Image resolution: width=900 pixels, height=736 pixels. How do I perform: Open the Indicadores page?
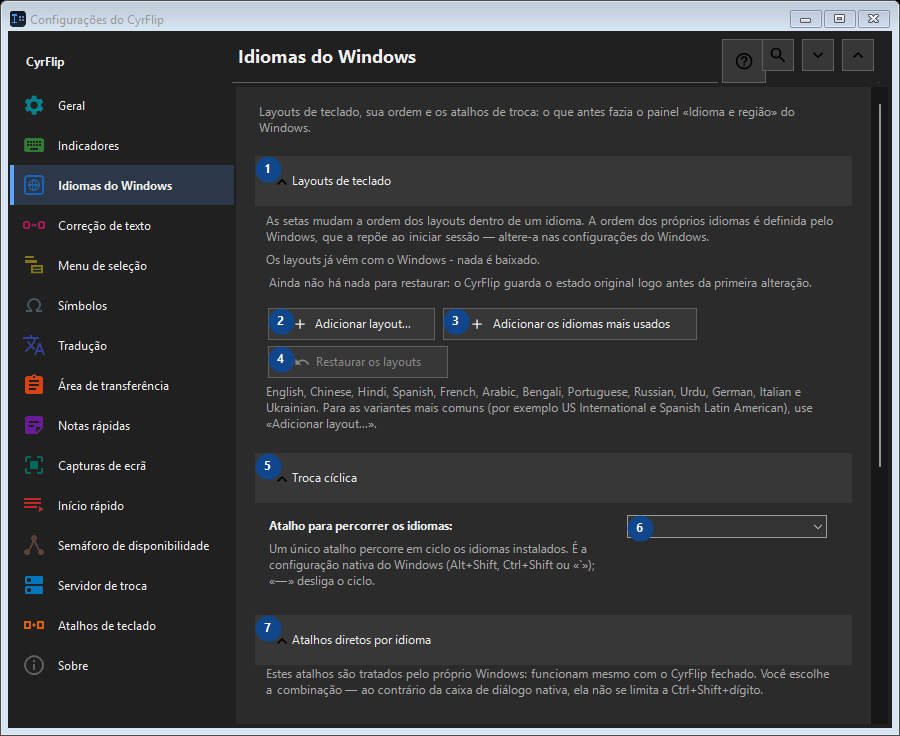click(x=122, y=145)
